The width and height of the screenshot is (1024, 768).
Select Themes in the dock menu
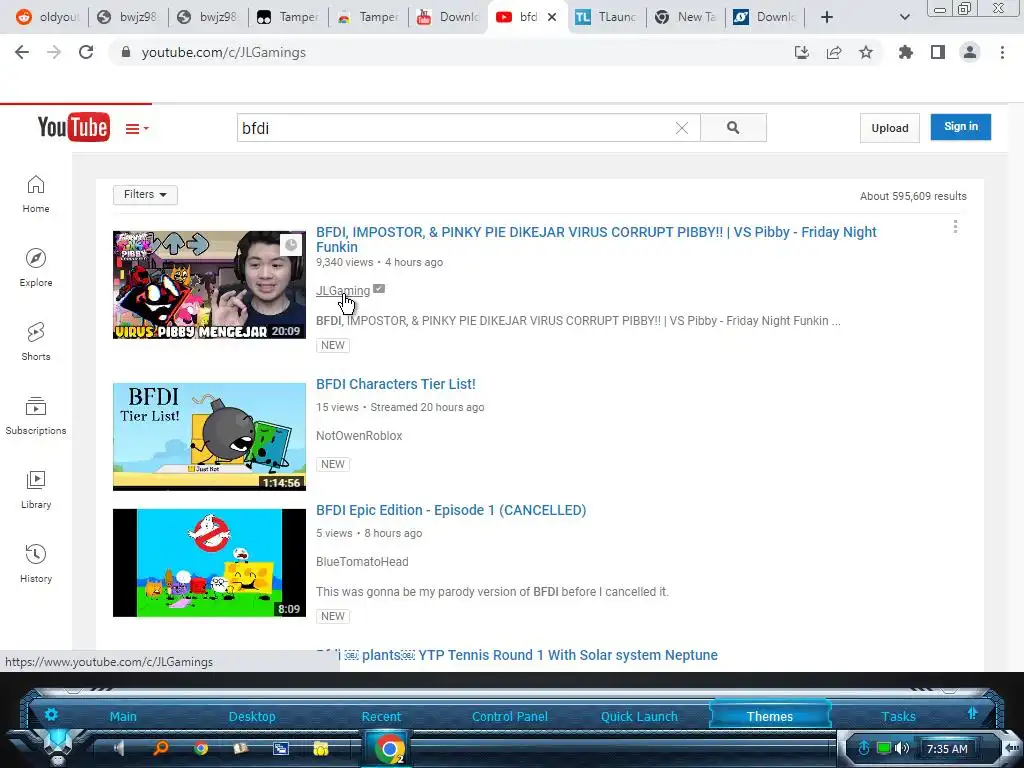[769, 716]
